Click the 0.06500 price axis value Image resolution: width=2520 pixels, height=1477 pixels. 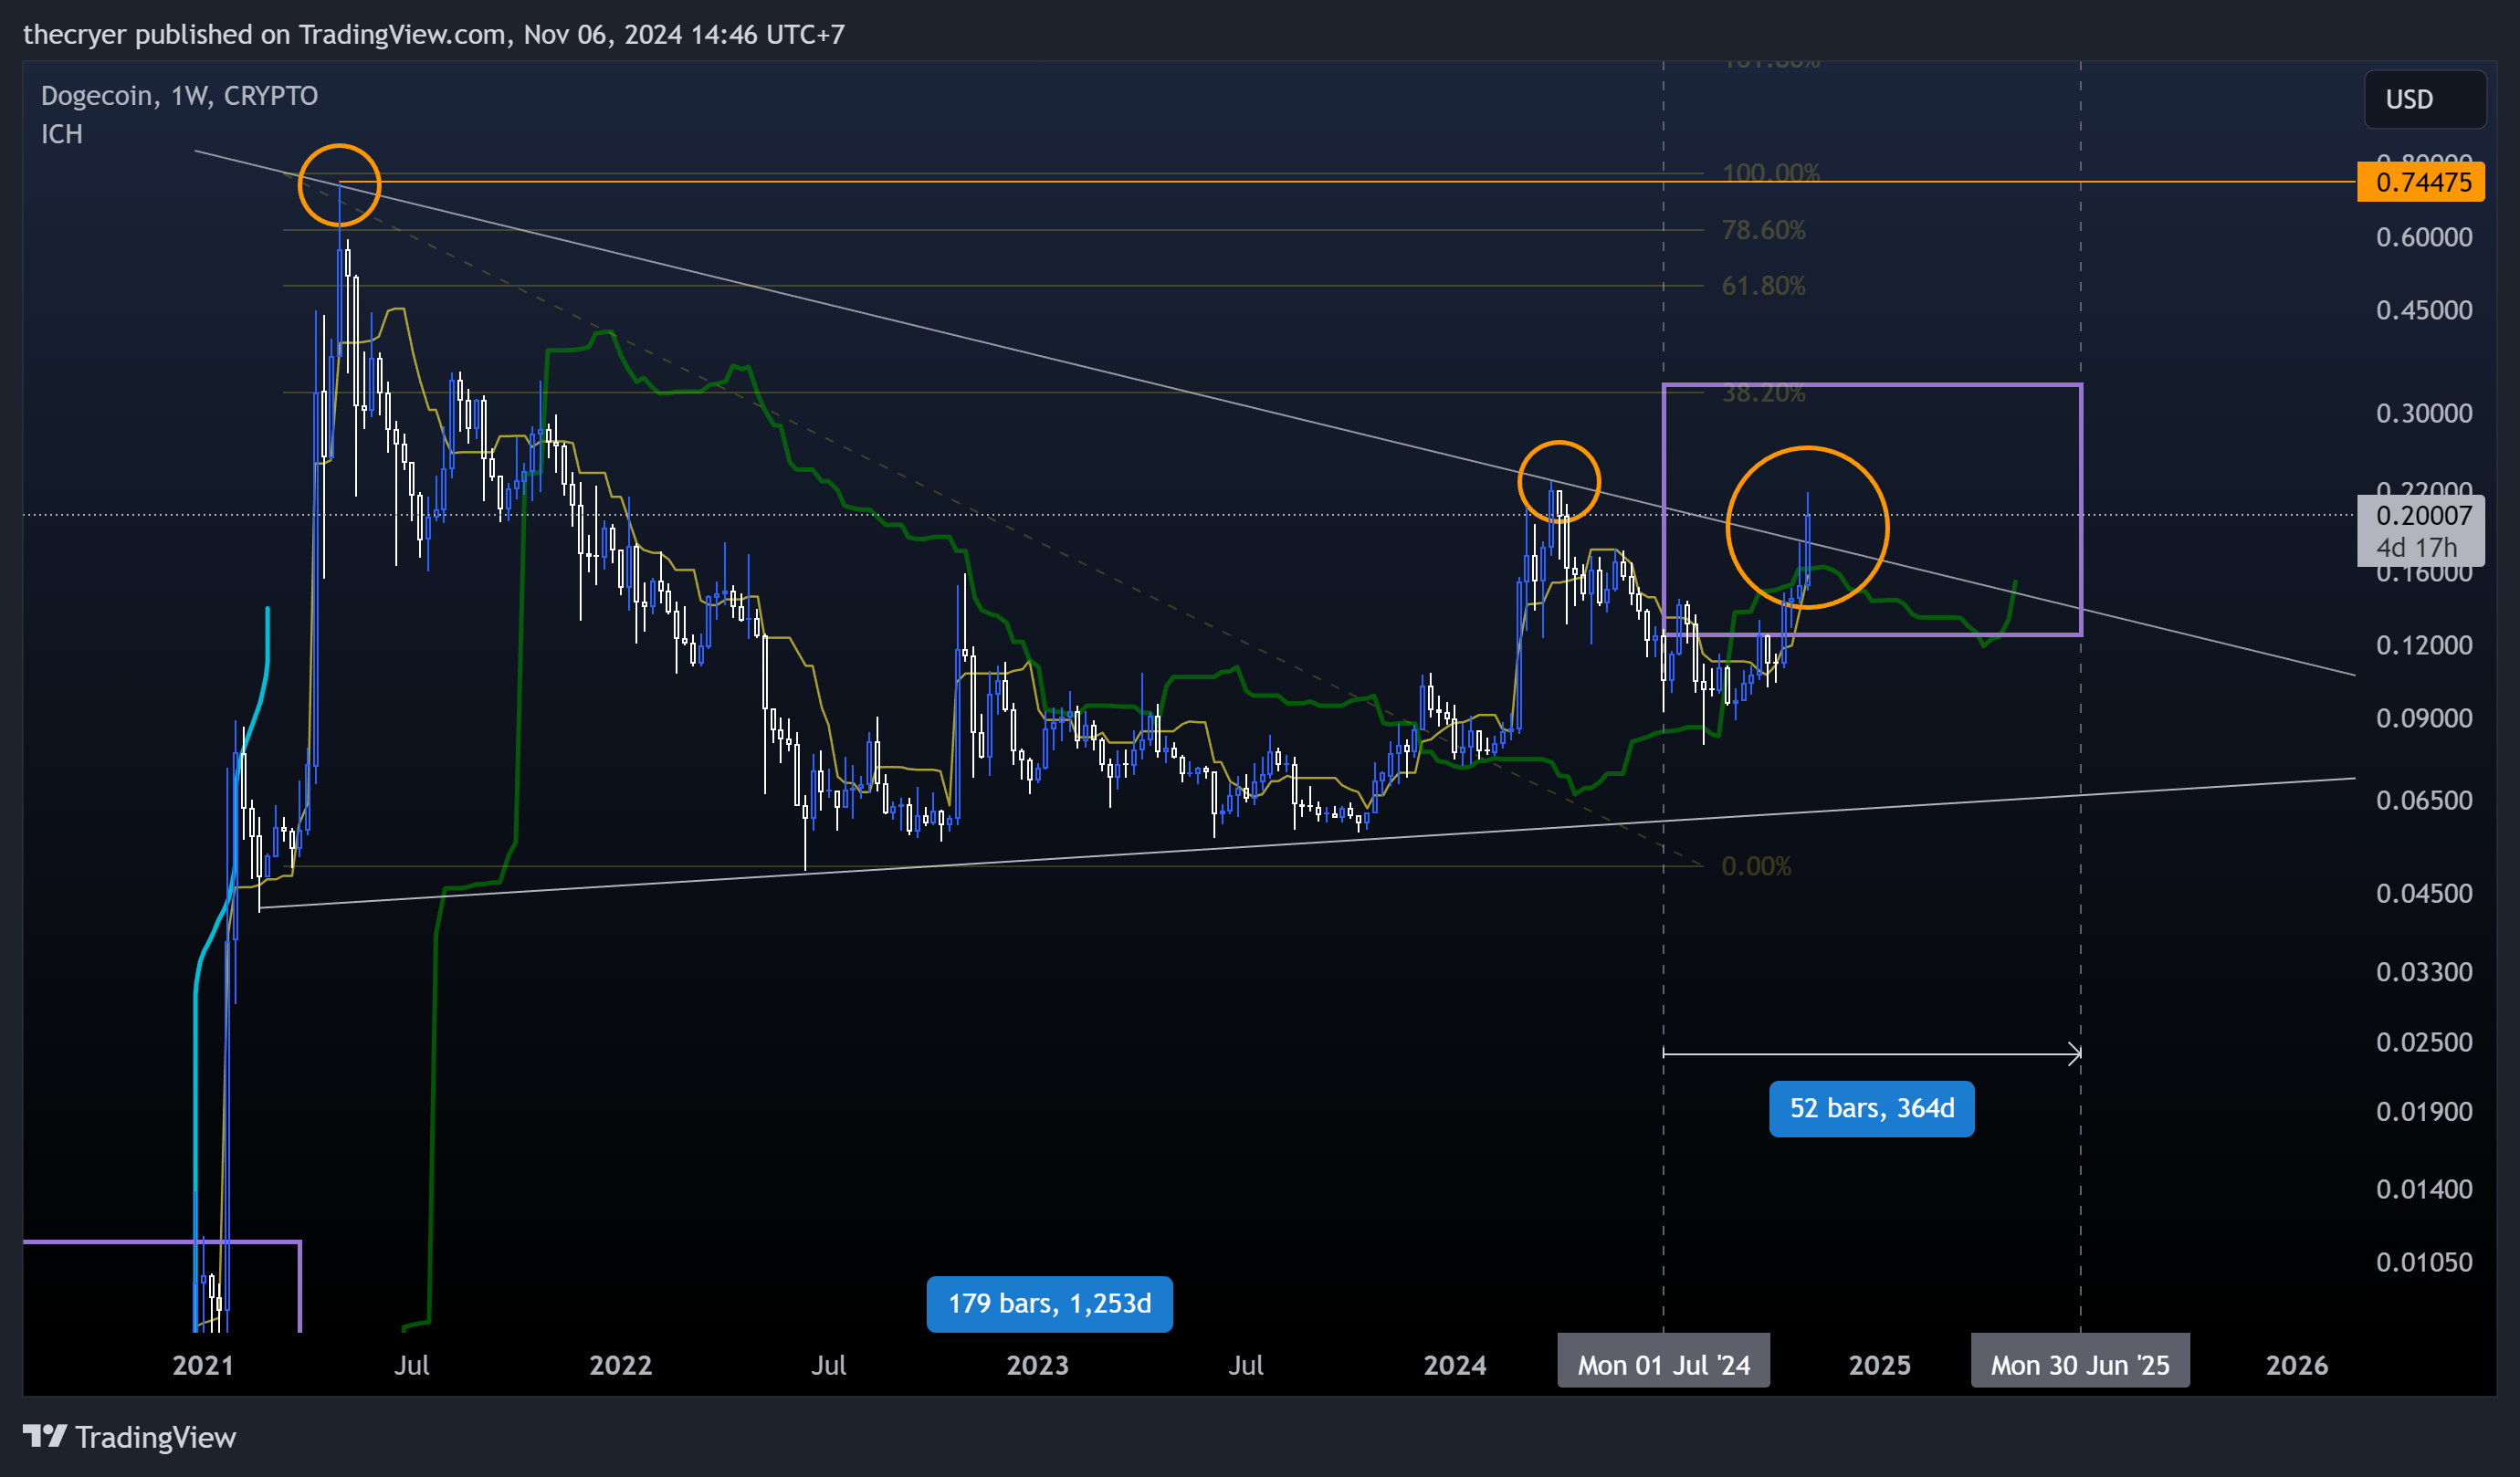(x=2423, y=800)
